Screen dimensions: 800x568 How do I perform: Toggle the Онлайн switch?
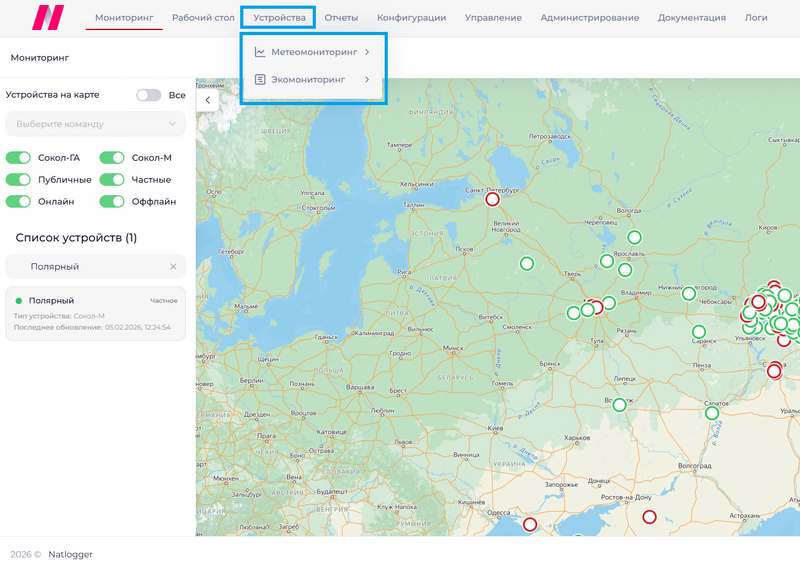[x=18, y=202]
